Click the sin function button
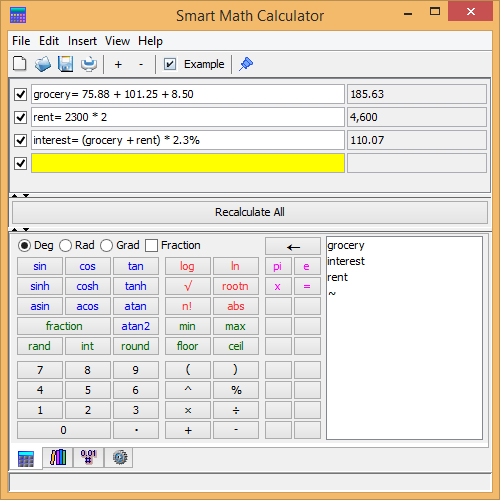 (x=40, y=266)
